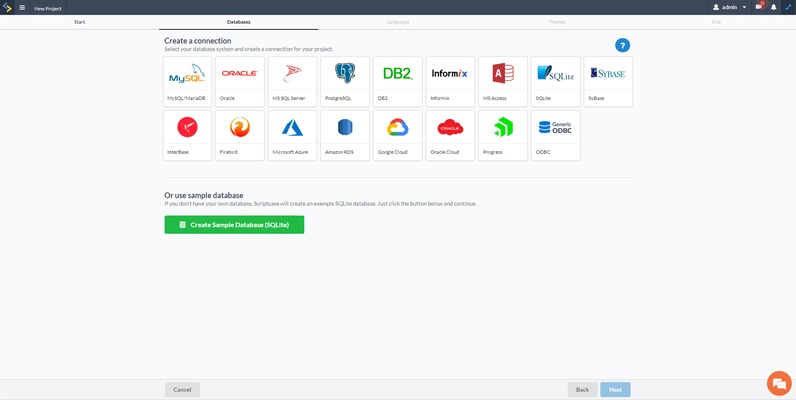Switch to the New Project tab

(x=48, y=8)
